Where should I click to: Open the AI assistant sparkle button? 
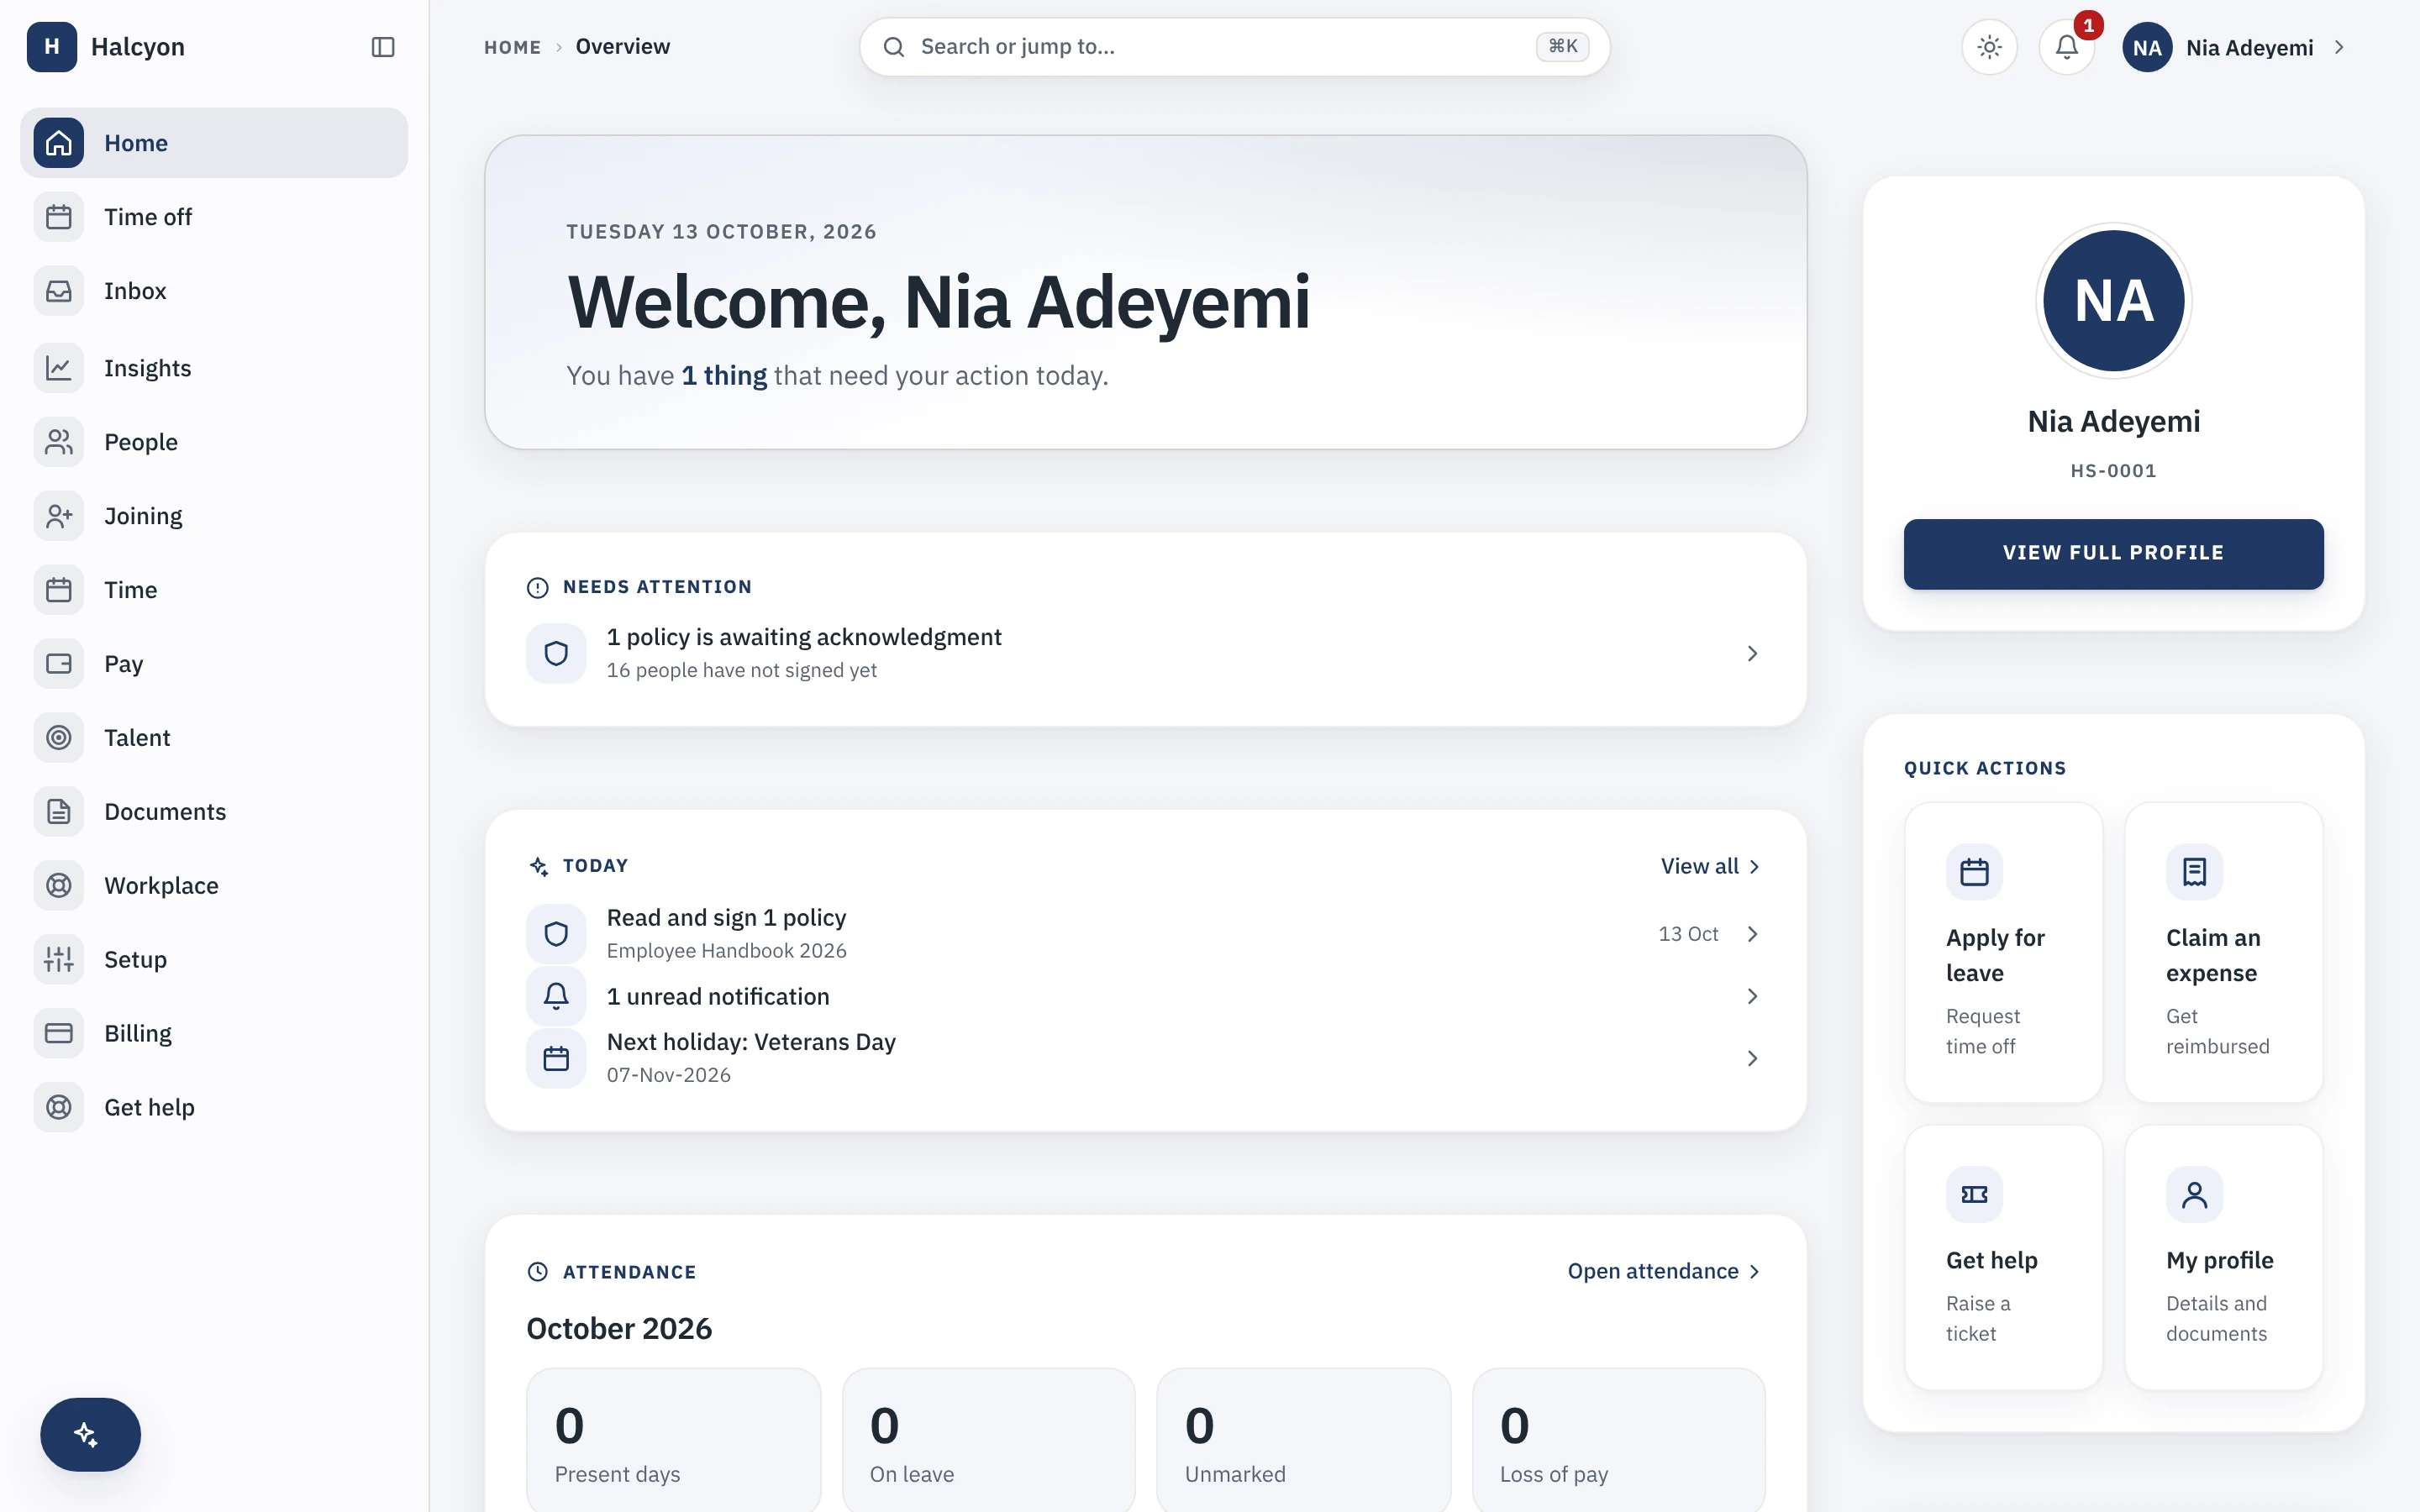click(90, 1435)
